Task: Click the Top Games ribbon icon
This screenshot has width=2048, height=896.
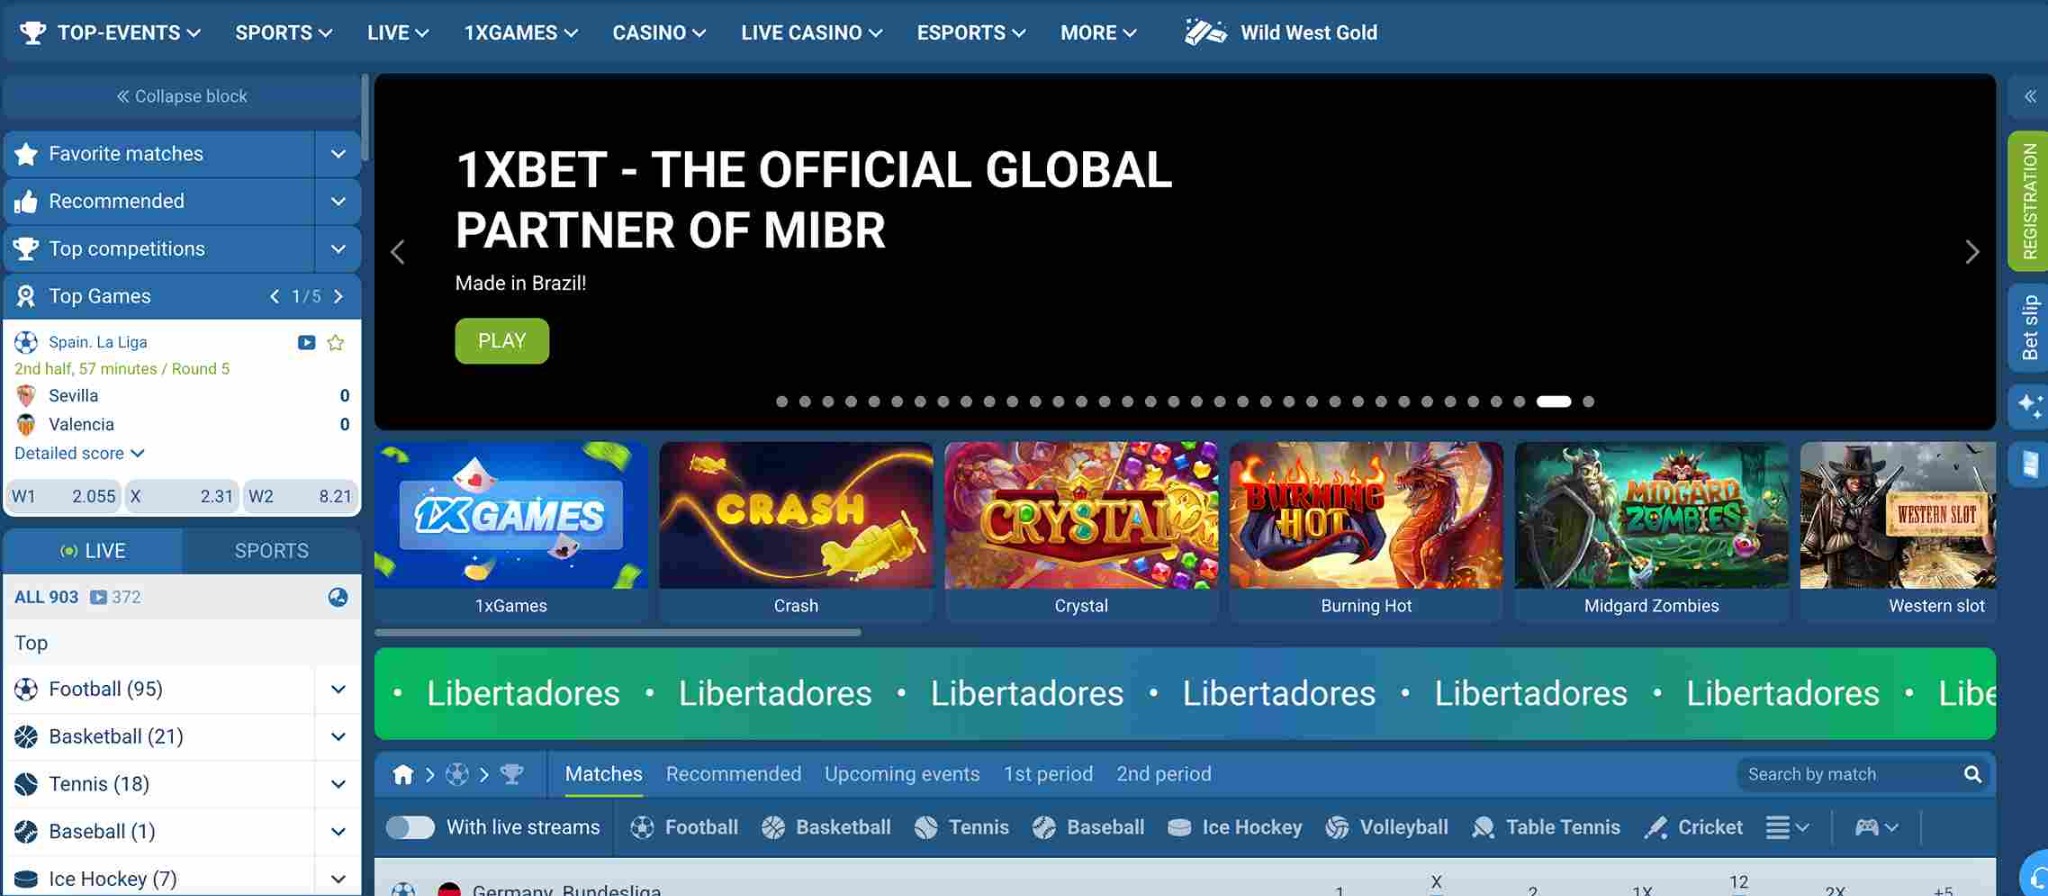Action: click(x=26, y=296)
